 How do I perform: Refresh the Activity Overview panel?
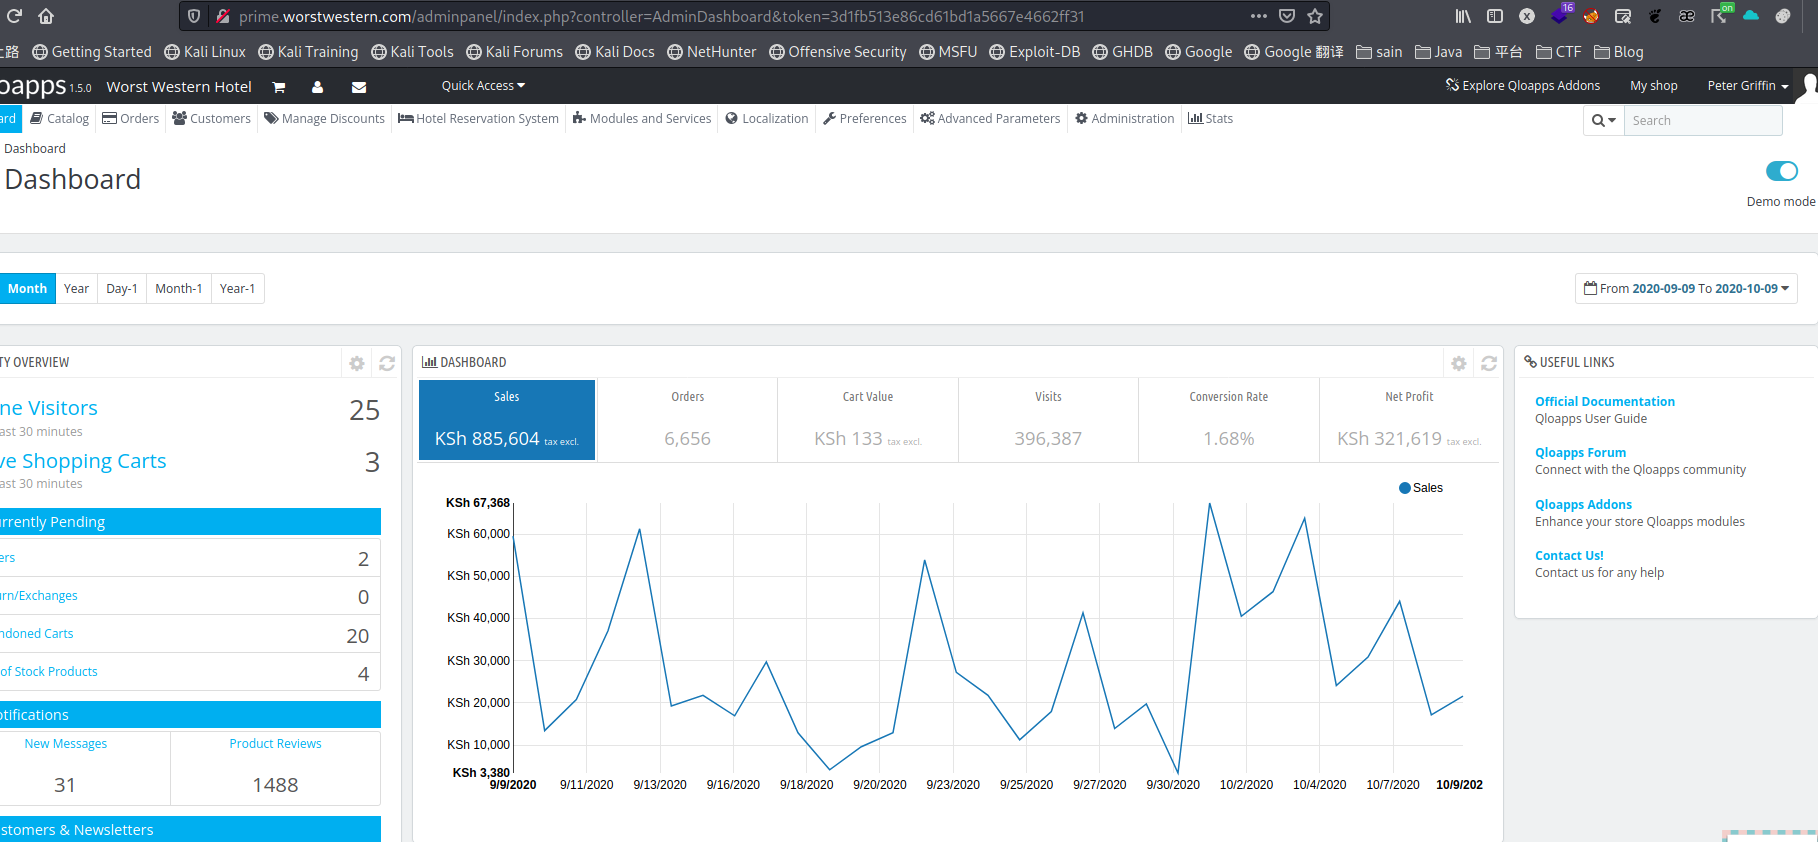[x=387, y=363]
